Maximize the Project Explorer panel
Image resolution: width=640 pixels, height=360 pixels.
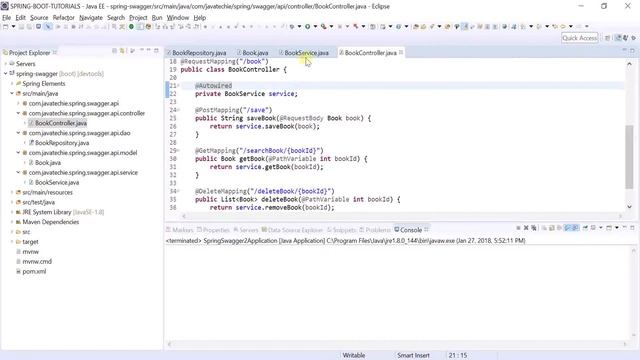(156, 51)
